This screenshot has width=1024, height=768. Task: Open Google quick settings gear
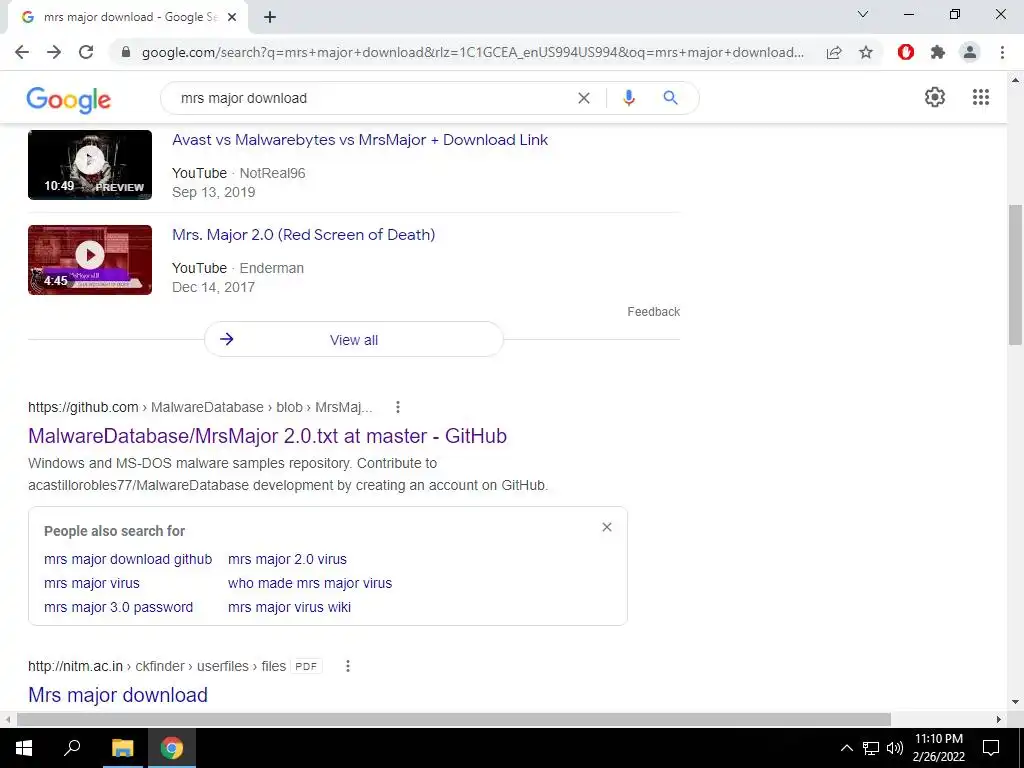[x=935, y=97]
